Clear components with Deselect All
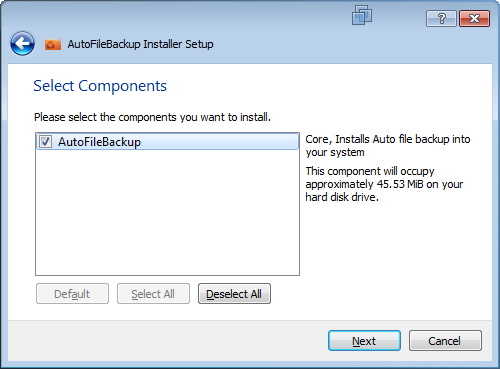This screenshot has width=500, height=369. (234, 294)
